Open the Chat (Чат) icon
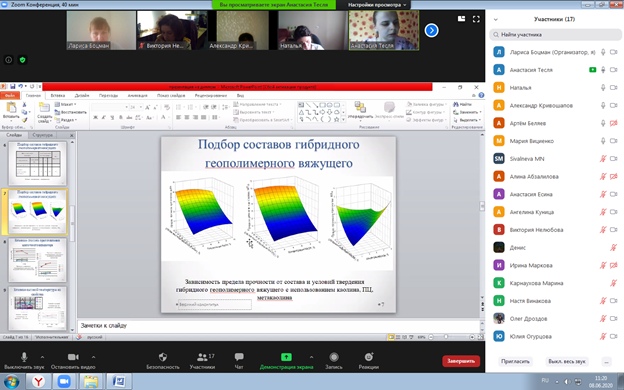 (x=239, y=357)
